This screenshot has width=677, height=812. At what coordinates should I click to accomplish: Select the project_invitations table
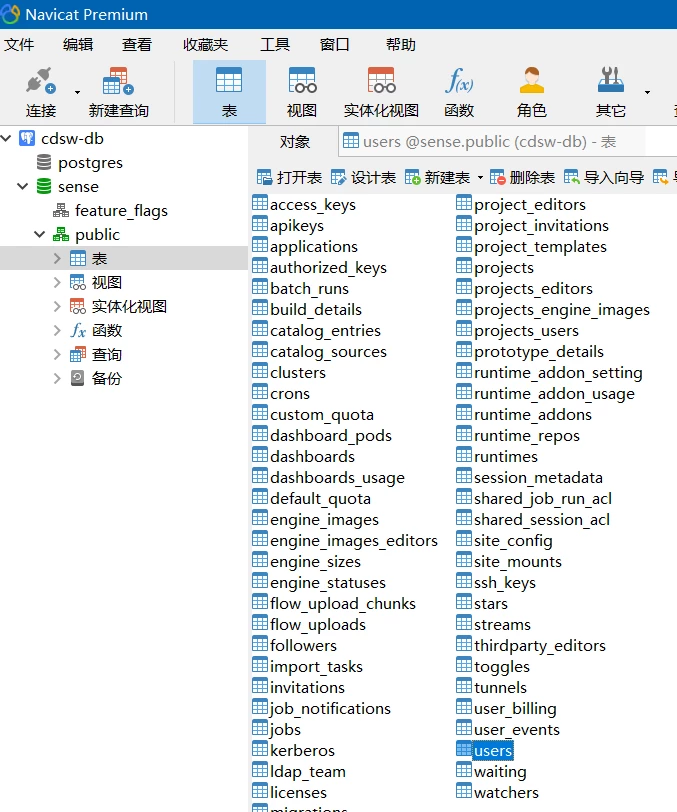532,226
